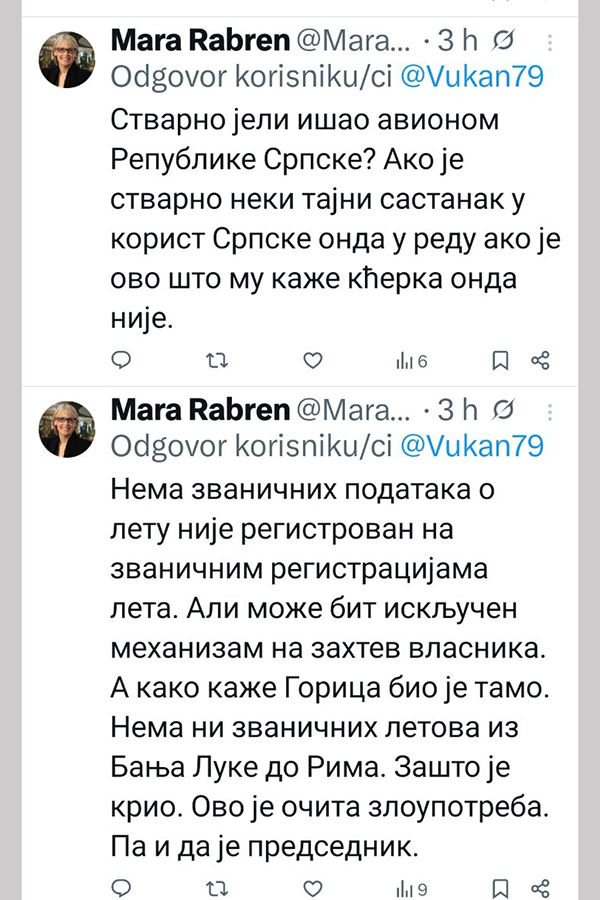The width and height of the screenshot is (600, 900).
Task: Share the first tweet via share icon
Action: (x=541, y=360)
